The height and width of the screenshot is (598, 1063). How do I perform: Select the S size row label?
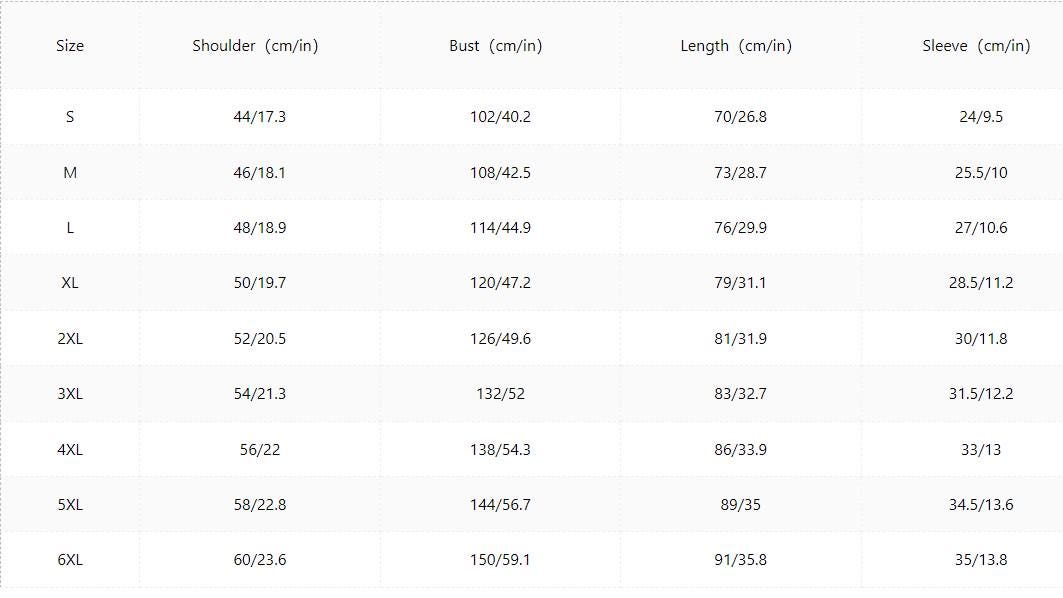point(70,117)
